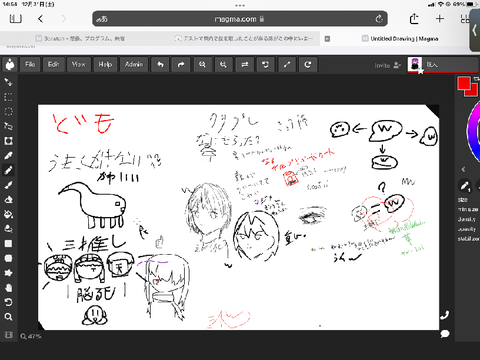Open the Edit menu

(53, 64)
